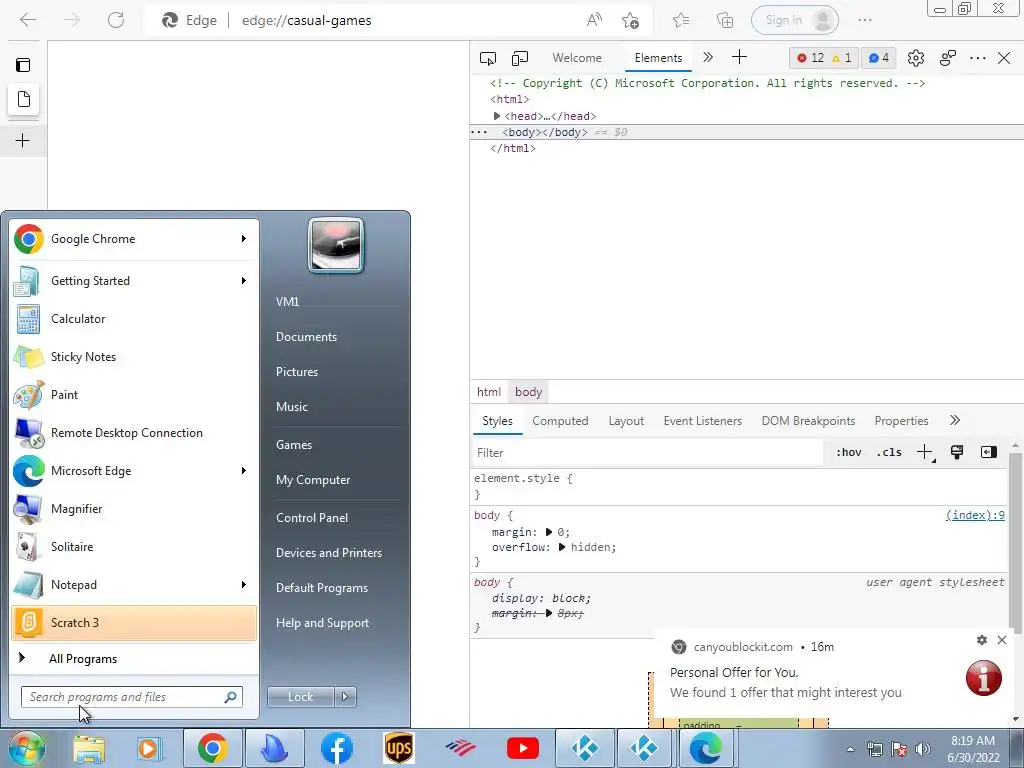Click the volume speaker tray icon
This screenshot has height=768, width=1024.
tap(923, 749)
